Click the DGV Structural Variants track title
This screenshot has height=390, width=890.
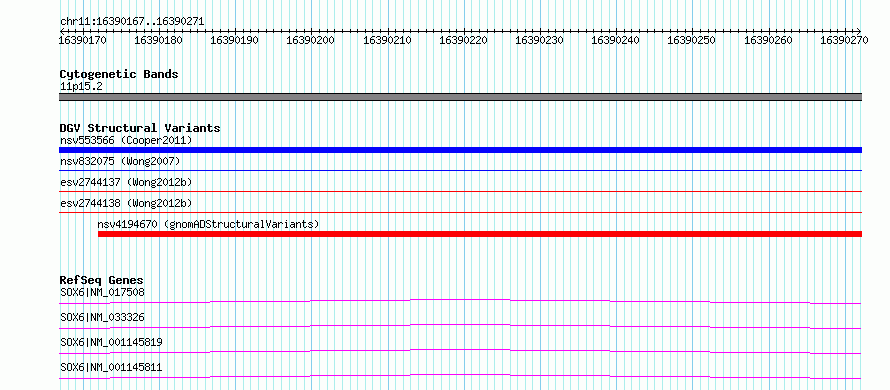coord(140,128)
